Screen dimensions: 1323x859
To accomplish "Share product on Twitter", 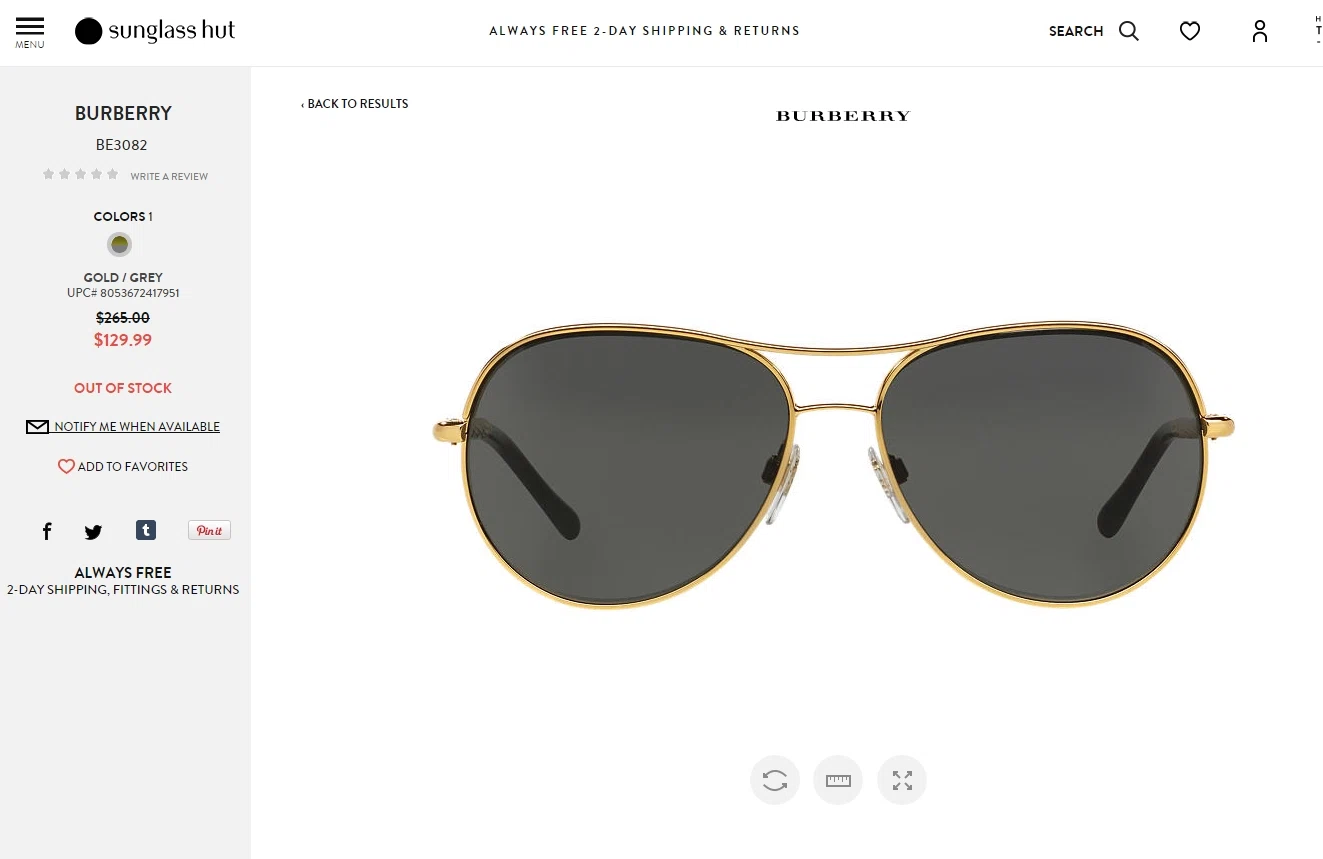I will [x=93, y=532].
